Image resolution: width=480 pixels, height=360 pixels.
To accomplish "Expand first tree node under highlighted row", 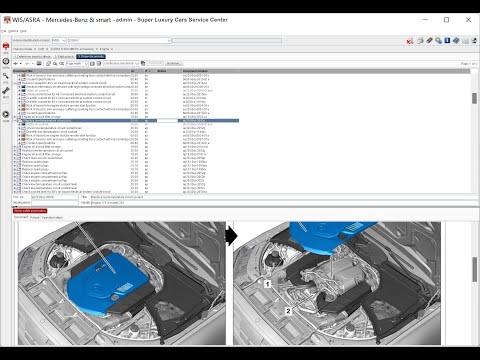I will [x=20, y=124].
